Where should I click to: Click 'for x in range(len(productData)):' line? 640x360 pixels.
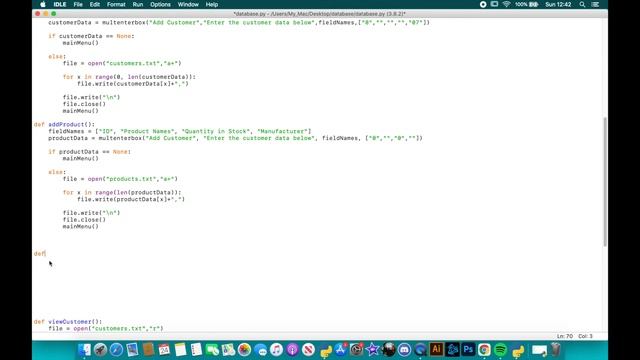122,192
